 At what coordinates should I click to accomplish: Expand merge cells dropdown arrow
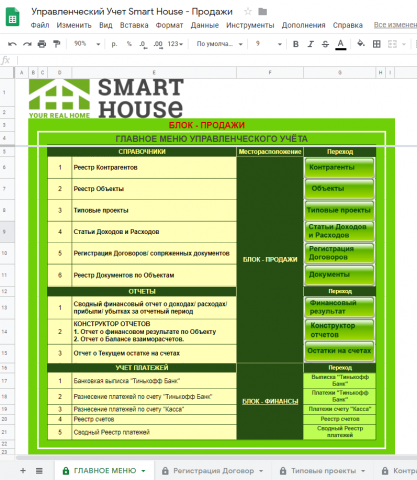click(x=404, y=44)
